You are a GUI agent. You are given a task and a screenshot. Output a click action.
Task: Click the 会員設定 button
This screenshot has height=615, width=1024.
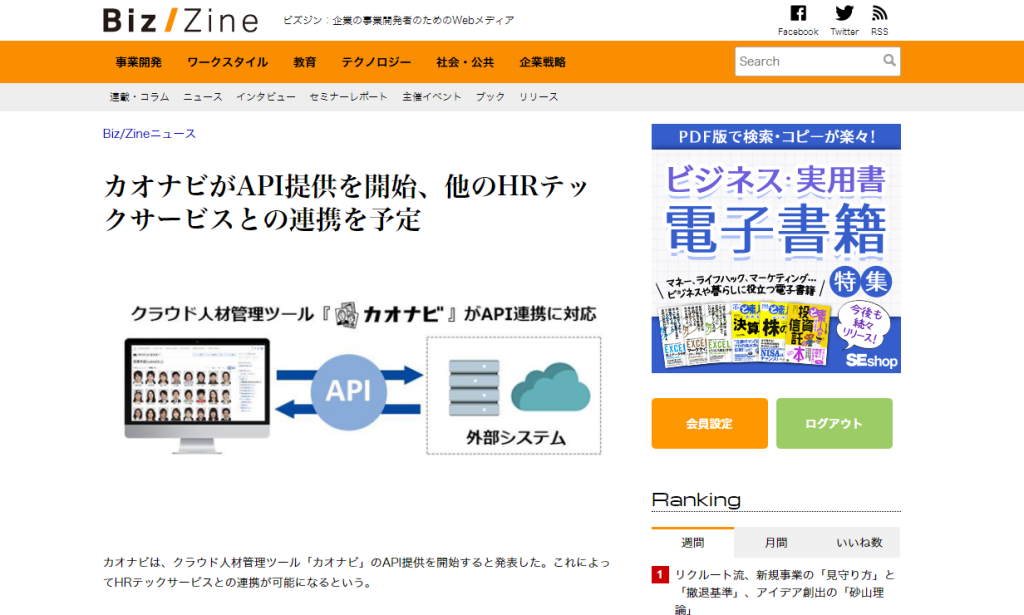[x=709, y=423]
